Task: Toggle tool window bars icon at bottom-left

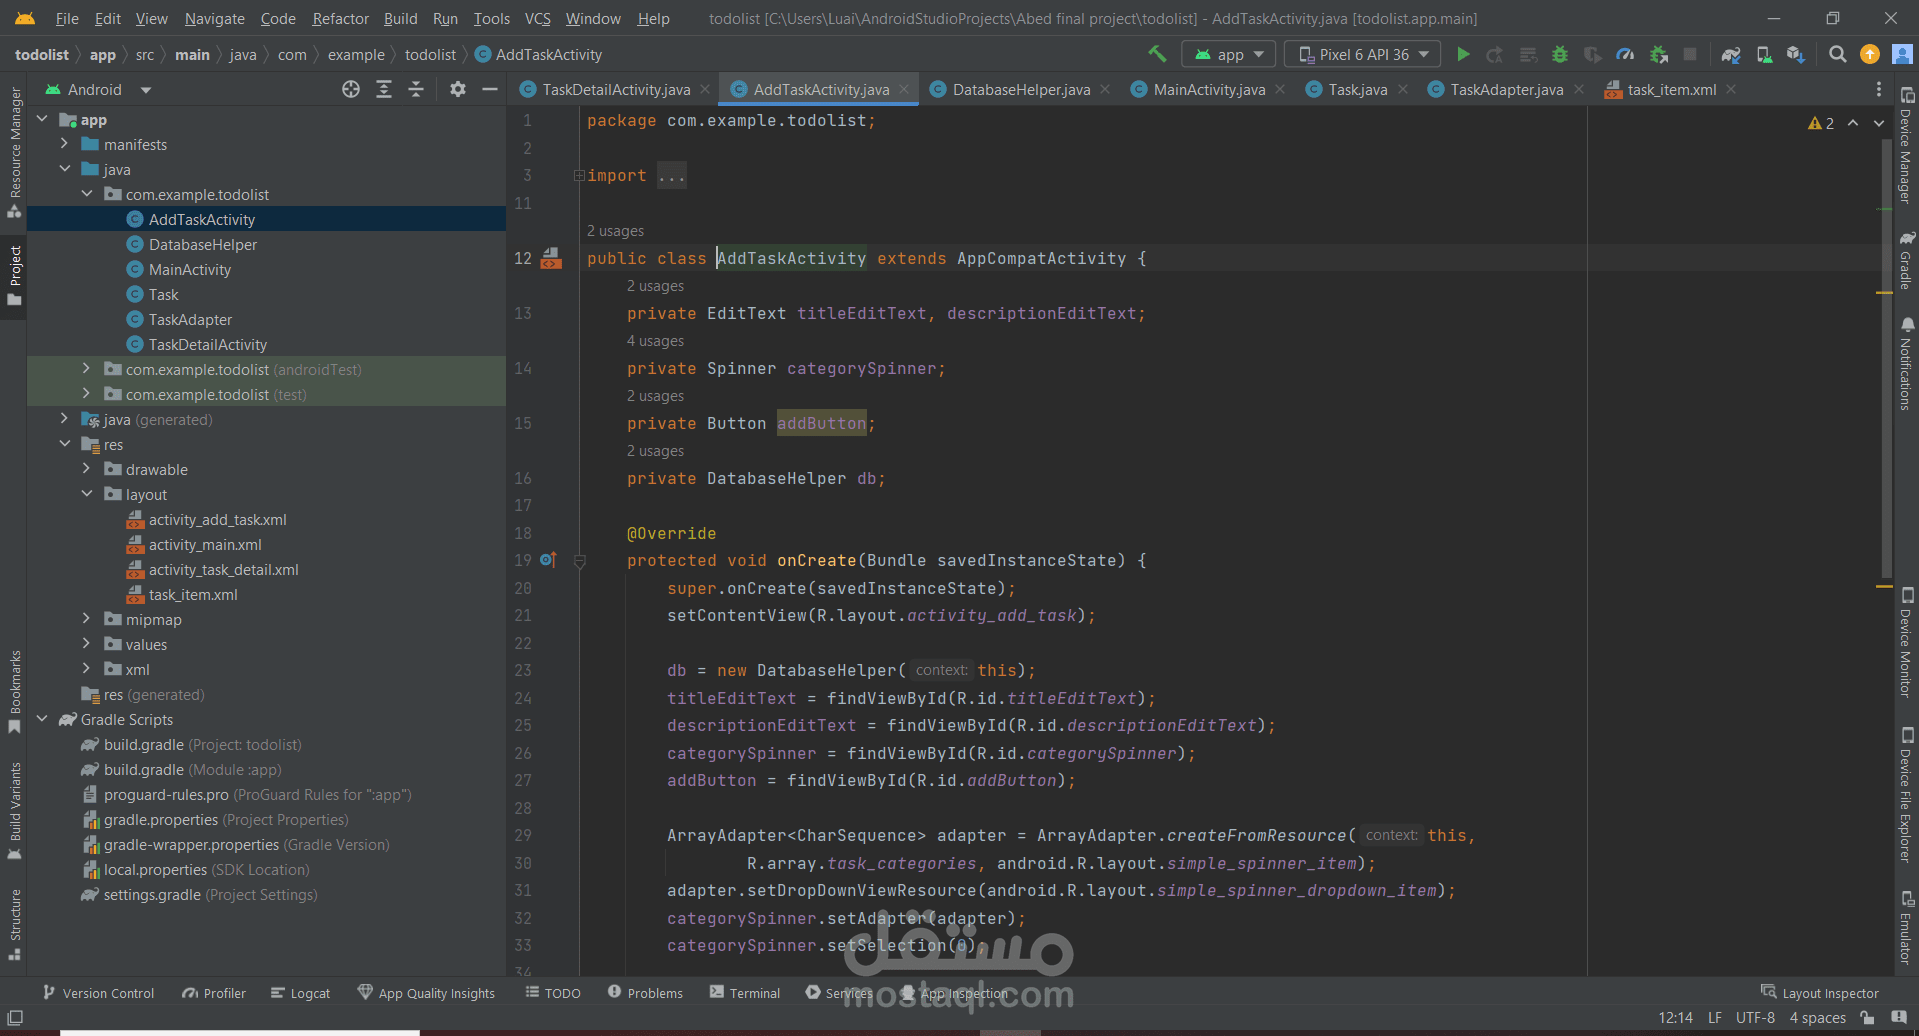Action: coord(15,1018)
